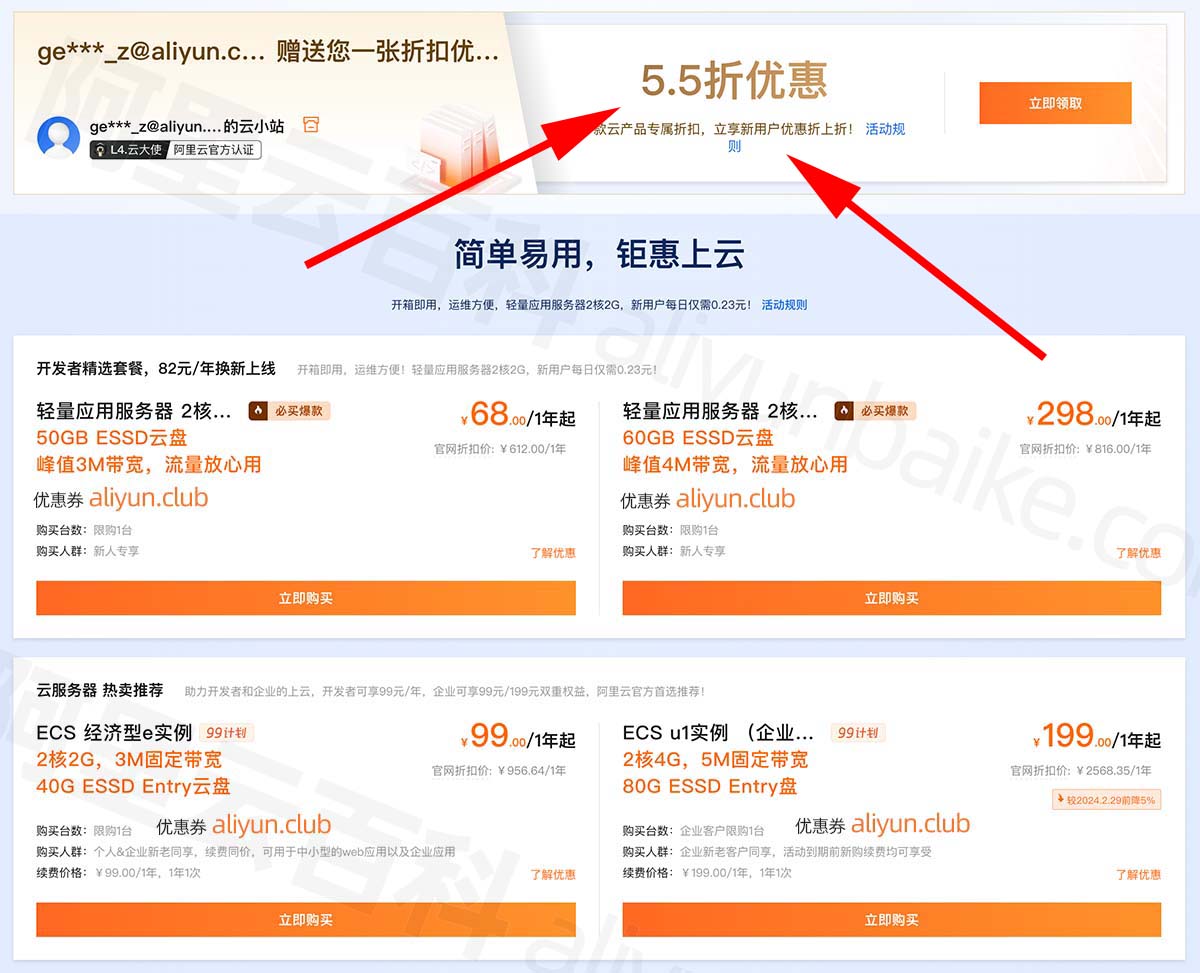Click the 轻量应用服务器 title on 50GB card

pos(134,411)
